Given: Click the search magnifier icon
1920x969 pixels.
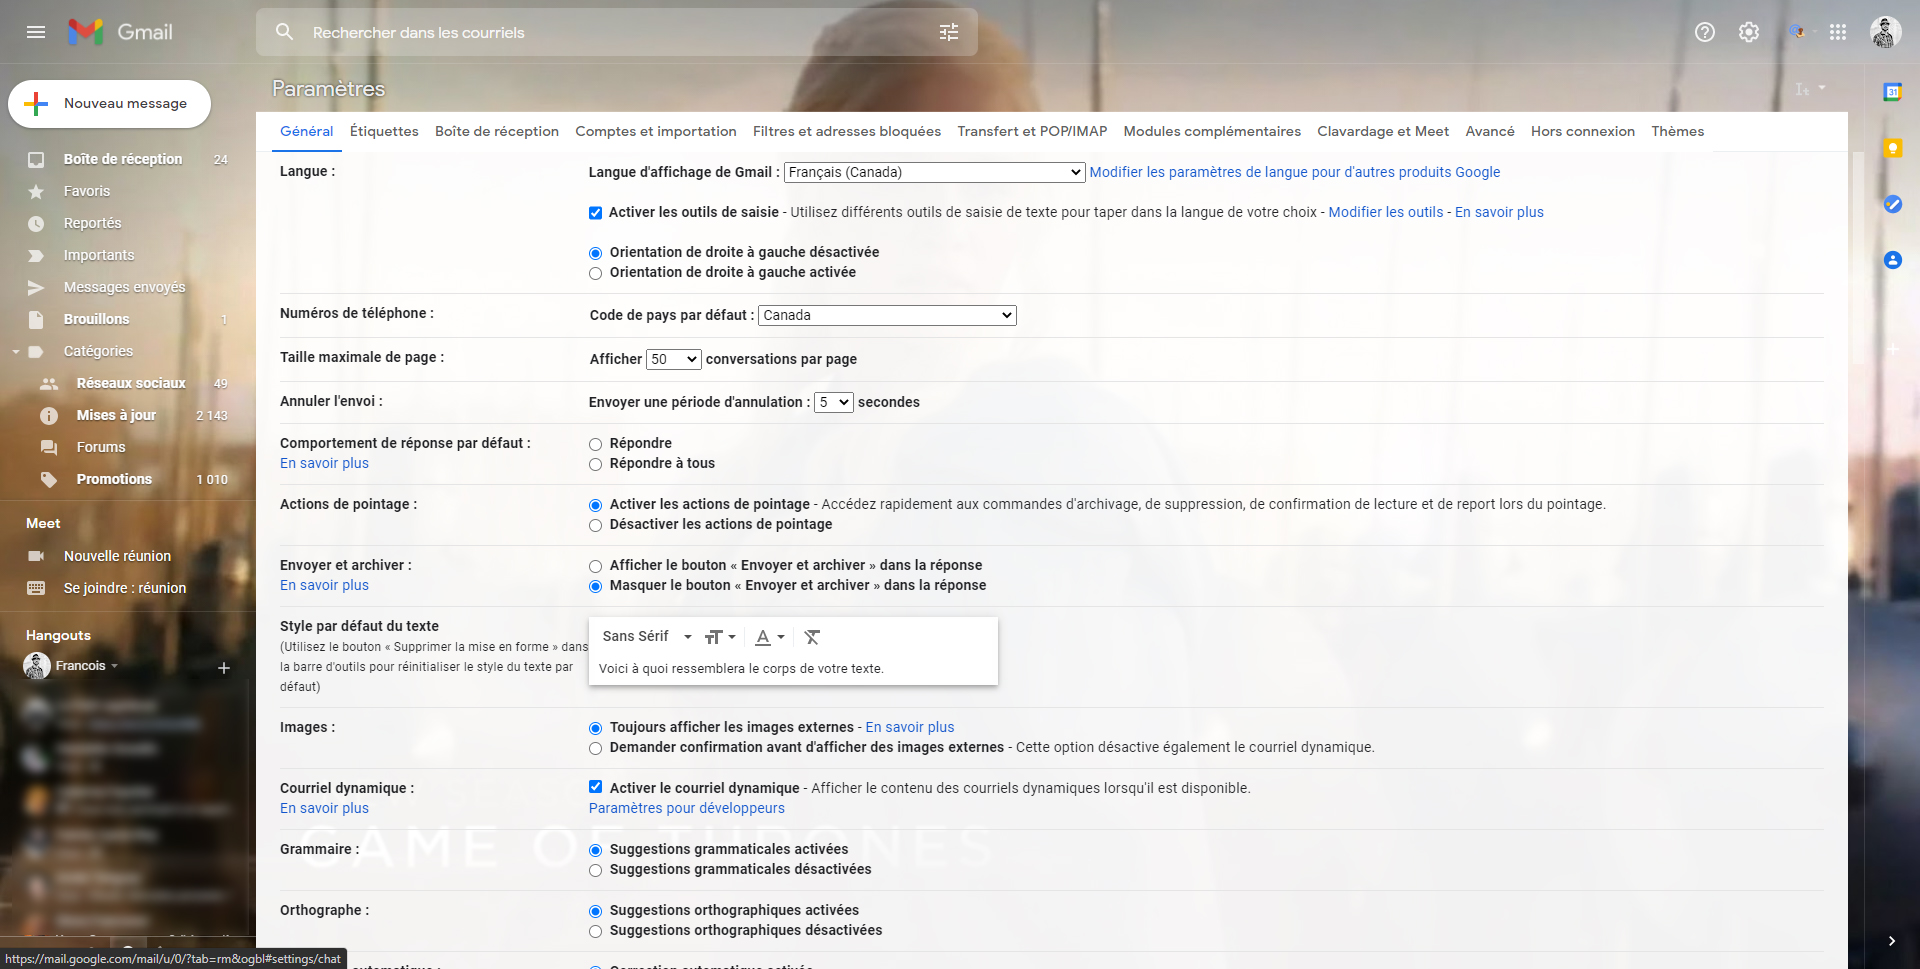Looking at the screenshot, I should [x=285, y=32].
